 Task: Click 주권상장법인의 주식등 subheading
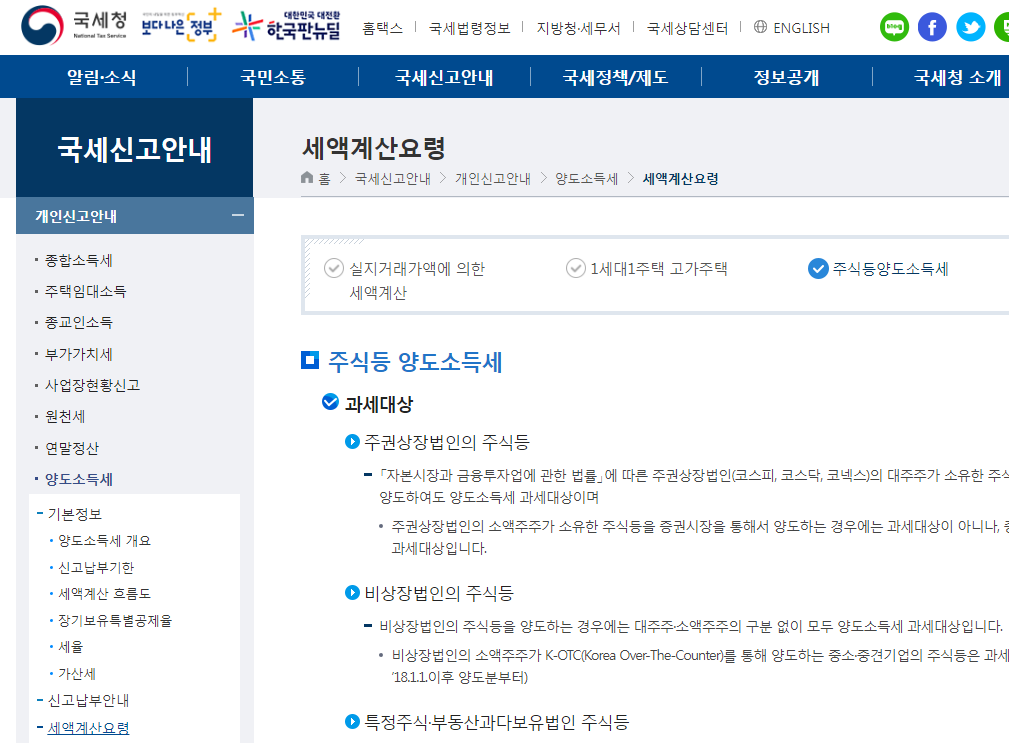(x=447, y=442)
